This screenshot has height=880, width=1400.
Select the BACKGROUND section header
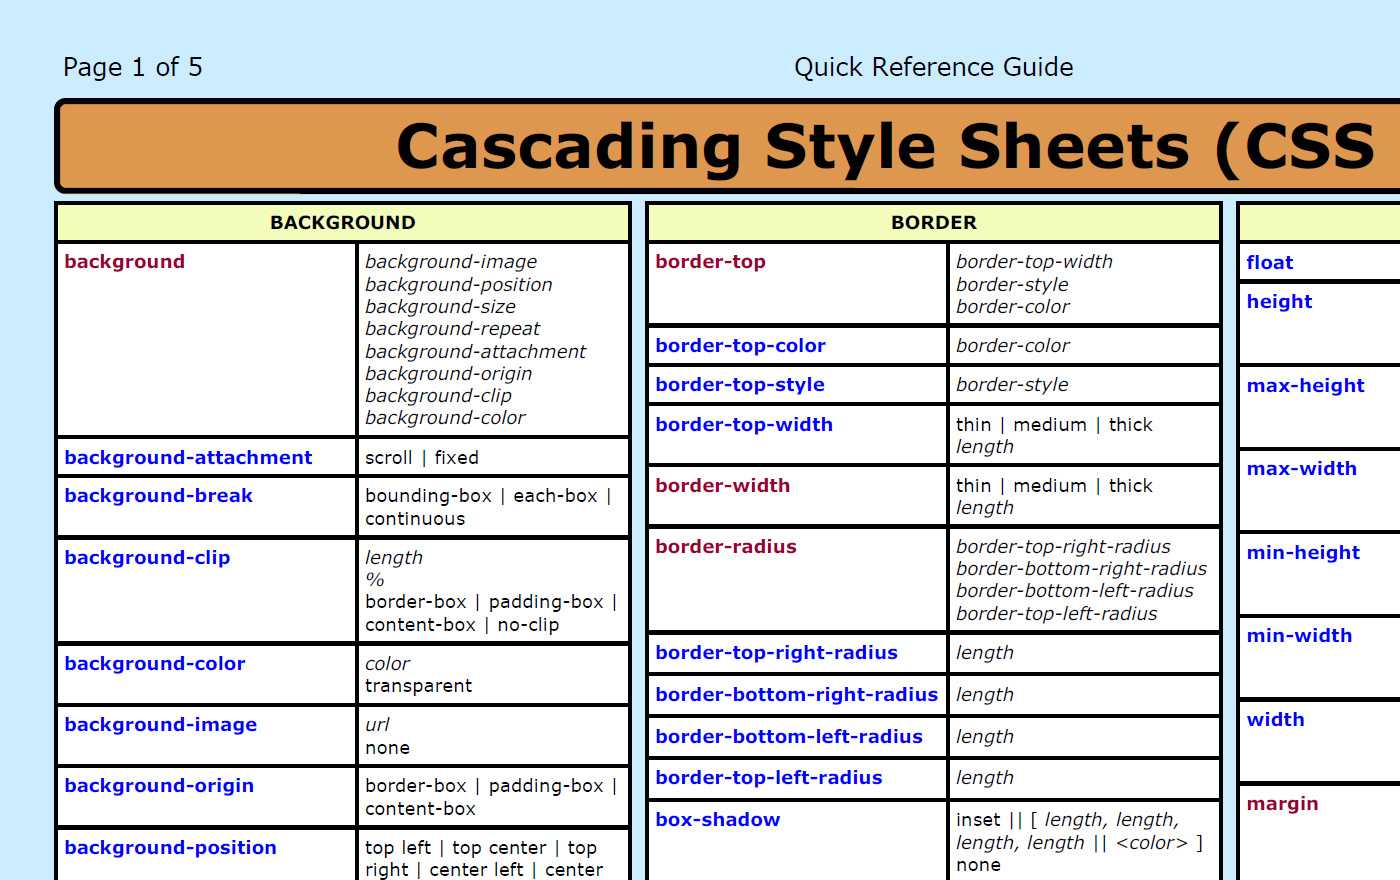tap(343, 223)
